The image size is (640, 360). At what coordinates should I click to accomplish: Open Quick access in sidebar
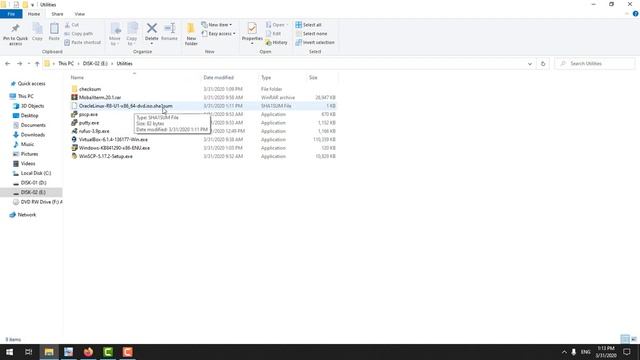31,84
